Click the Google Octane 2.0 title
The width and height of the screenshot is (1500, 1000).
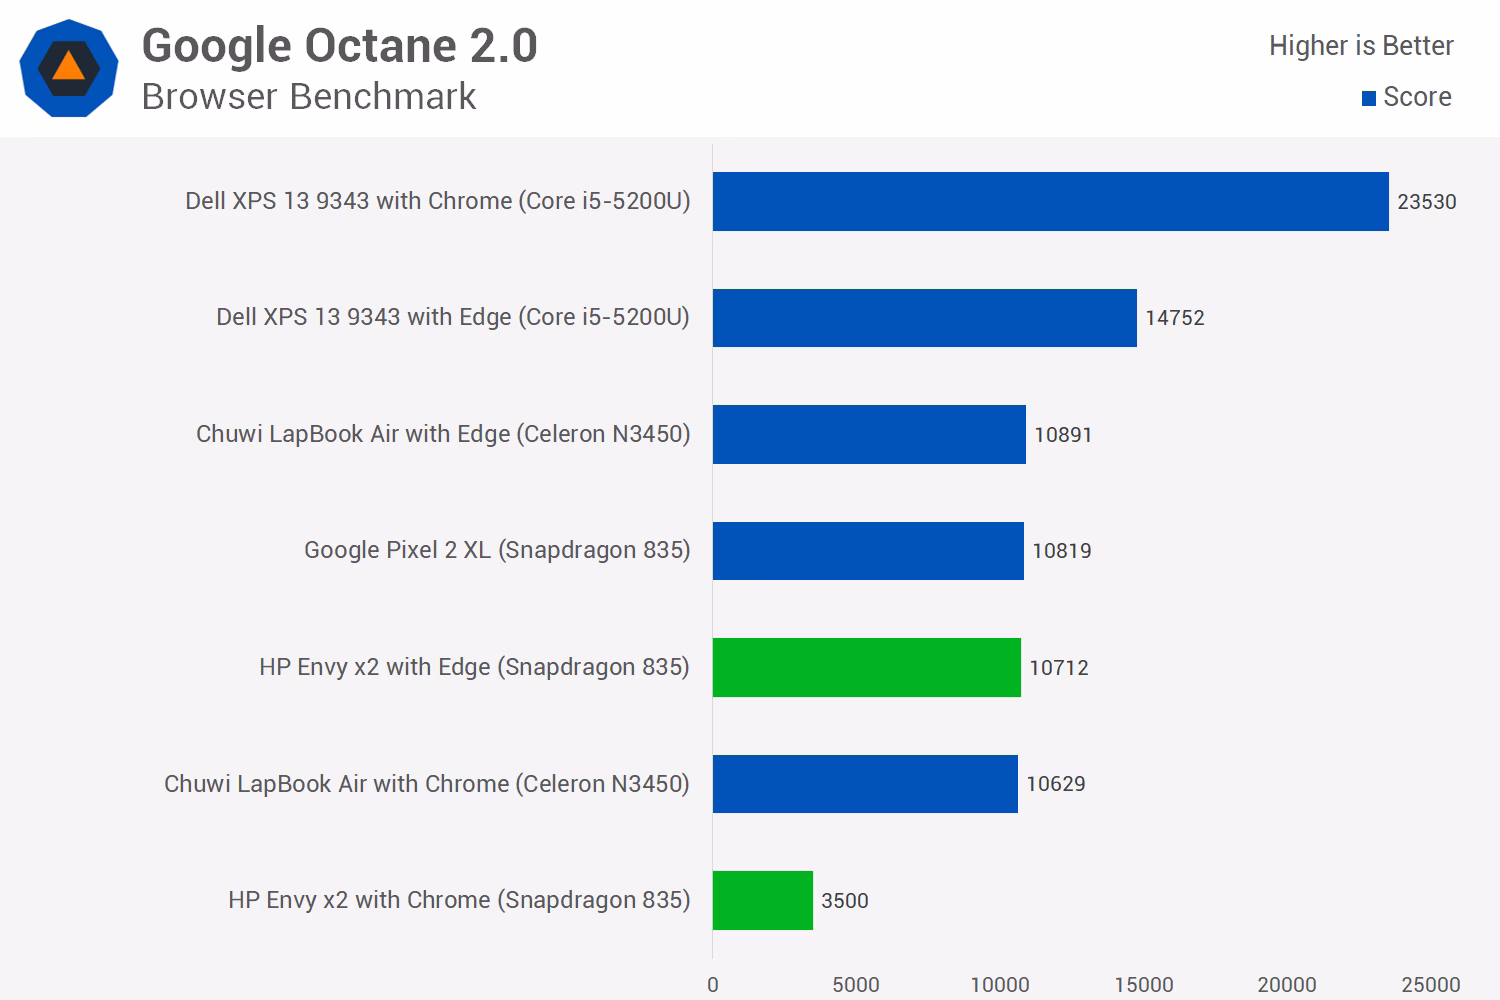pos(340,46)
